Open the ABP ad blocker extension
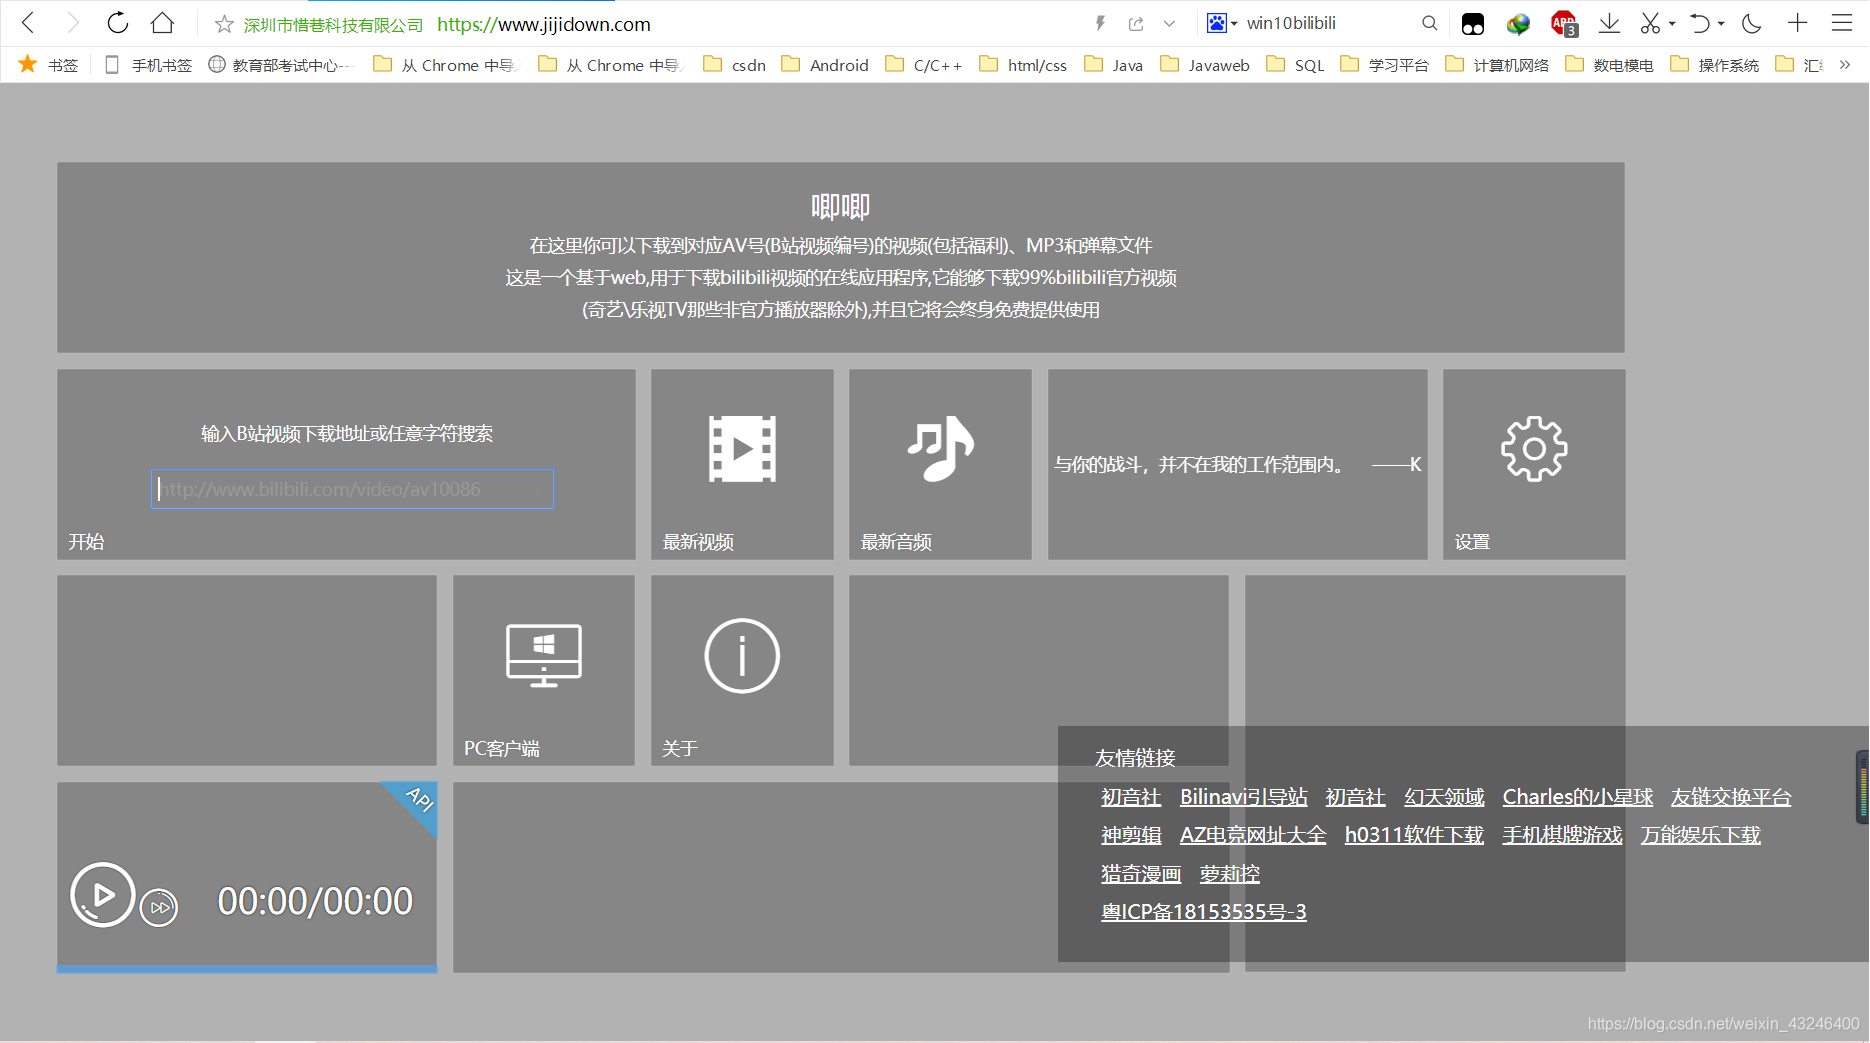The height and width of the screenshot is (1043, 1870). click(x=1563, y=24)
